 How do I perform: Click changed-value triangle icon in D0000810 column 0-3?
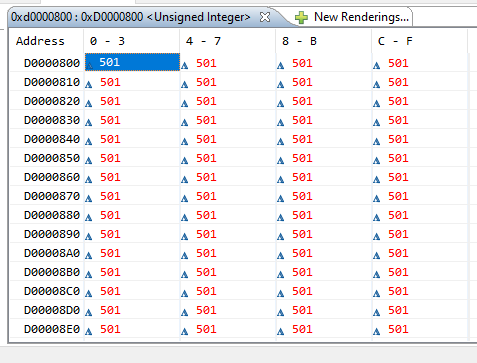point(89,85)
